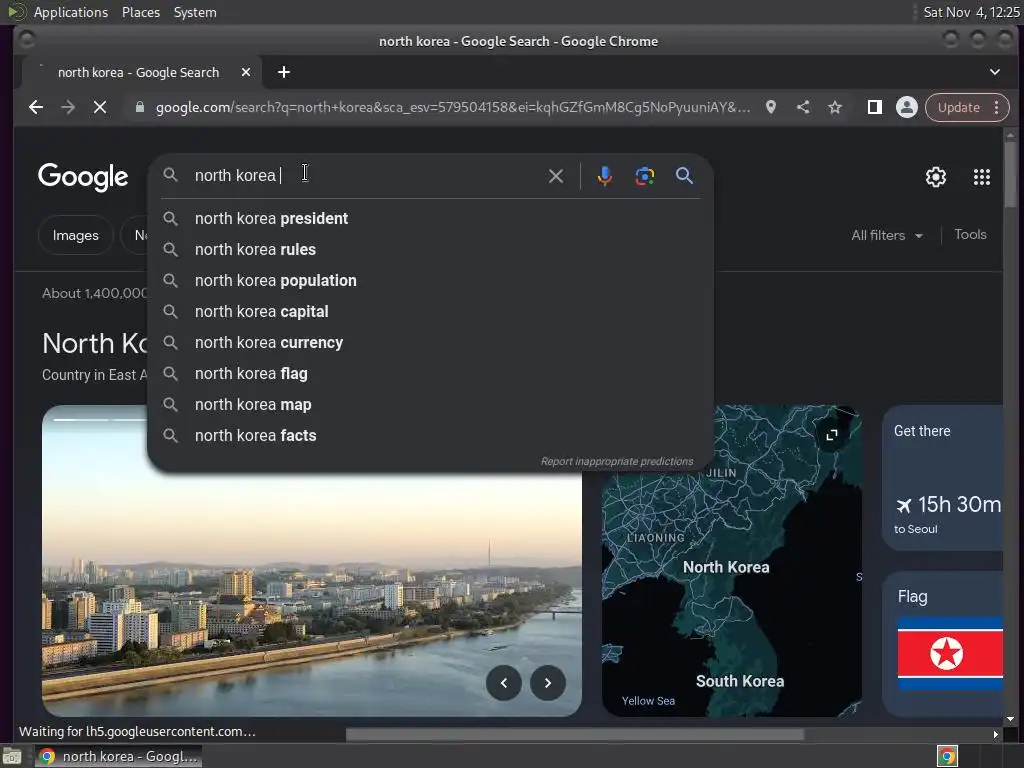Choose the north korea capital suggestion

click(x=430, y=312)
